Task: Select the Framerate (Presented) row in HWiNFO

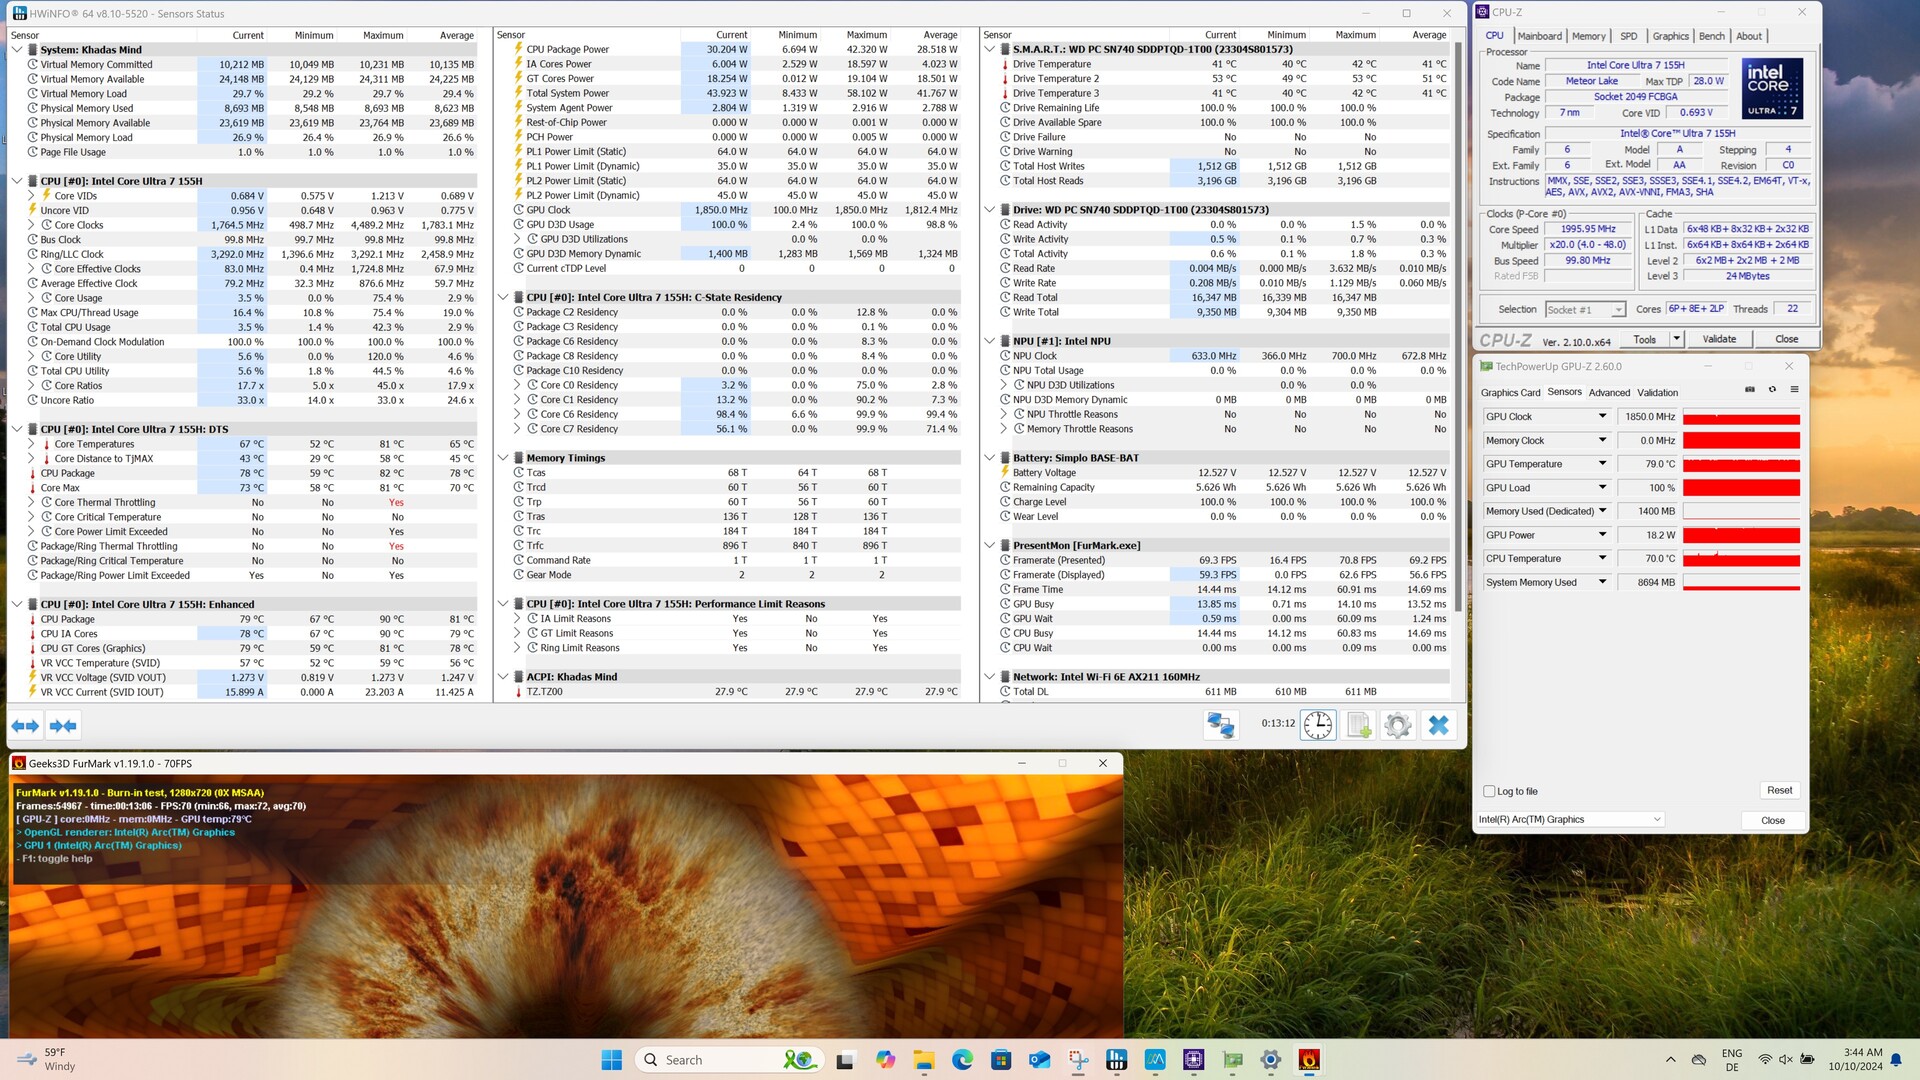Action: pos(1223,560)
